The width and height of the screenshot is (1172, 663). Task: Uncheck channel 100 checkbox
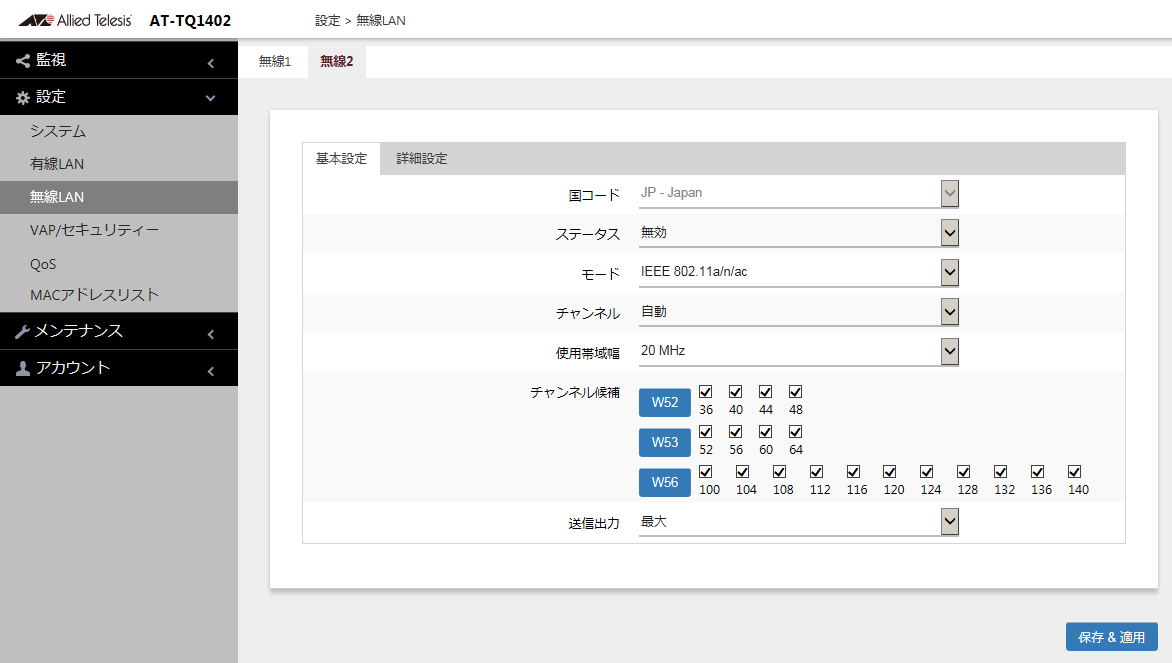tap(706, 472)
